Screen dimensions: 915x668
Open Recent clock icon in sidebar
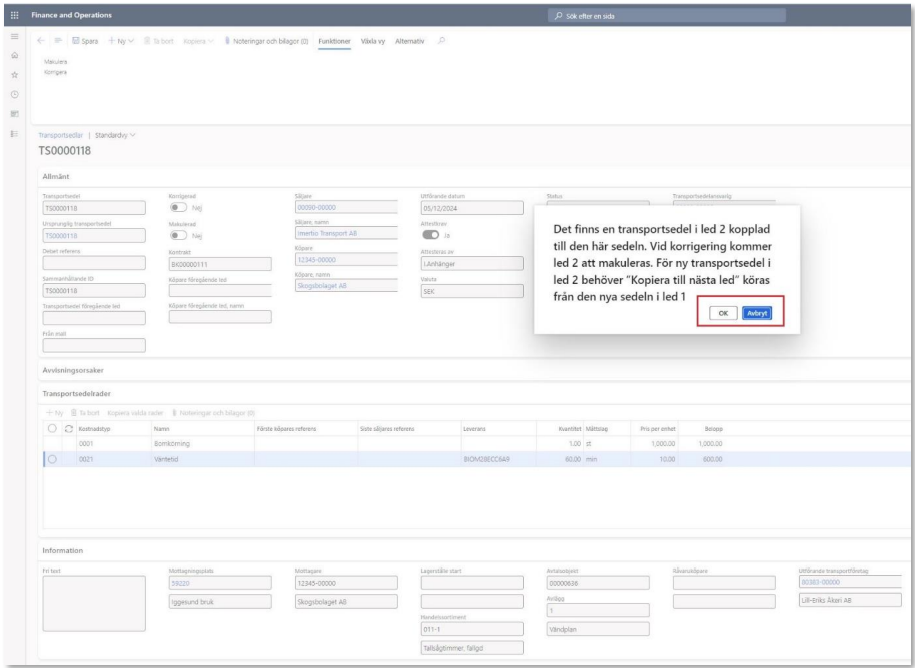tap(12, 93)
